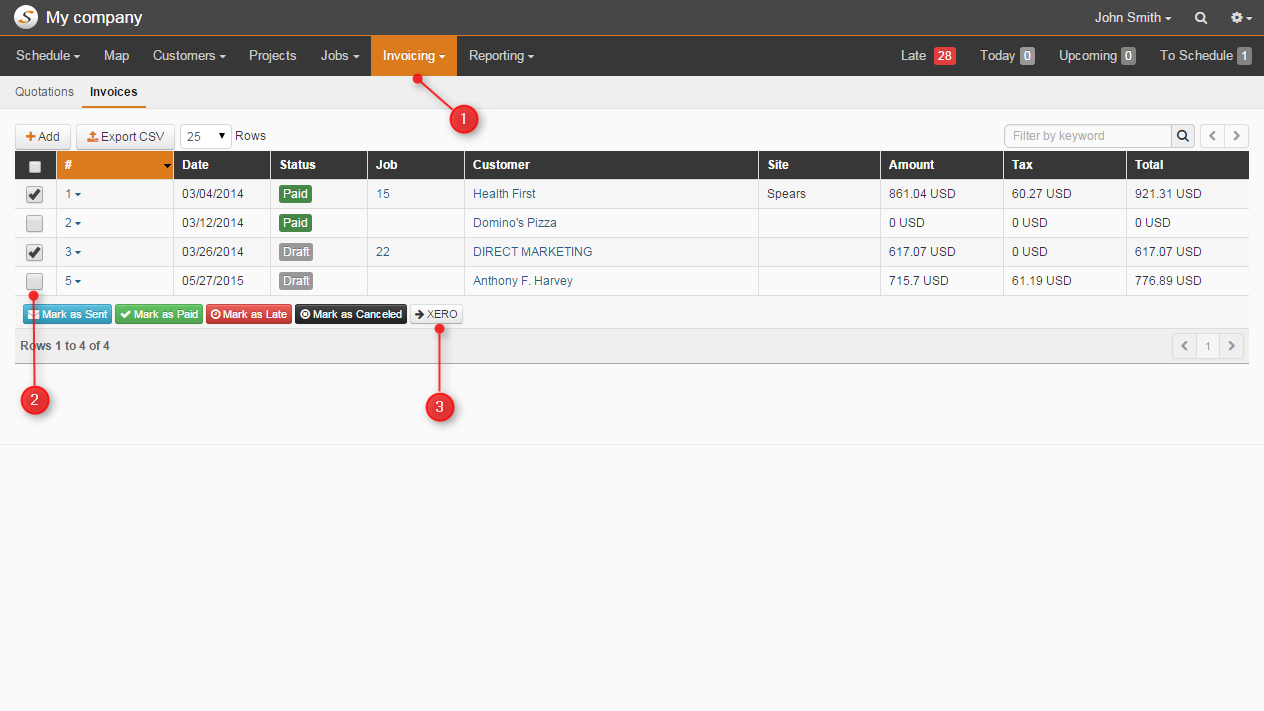Open job 15 link
The image size is (1264, 711).
pyautogui.click(x=383, y=194)
